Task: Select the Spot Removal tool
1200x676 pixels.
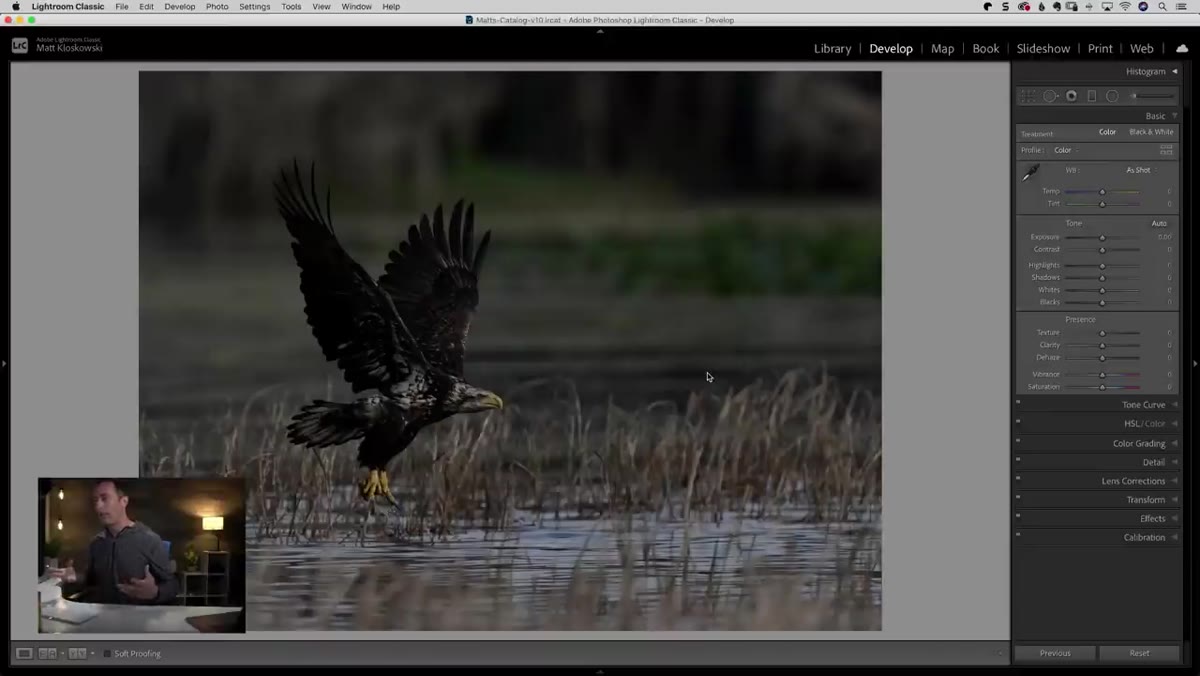Action: [x=1050, y=96]
